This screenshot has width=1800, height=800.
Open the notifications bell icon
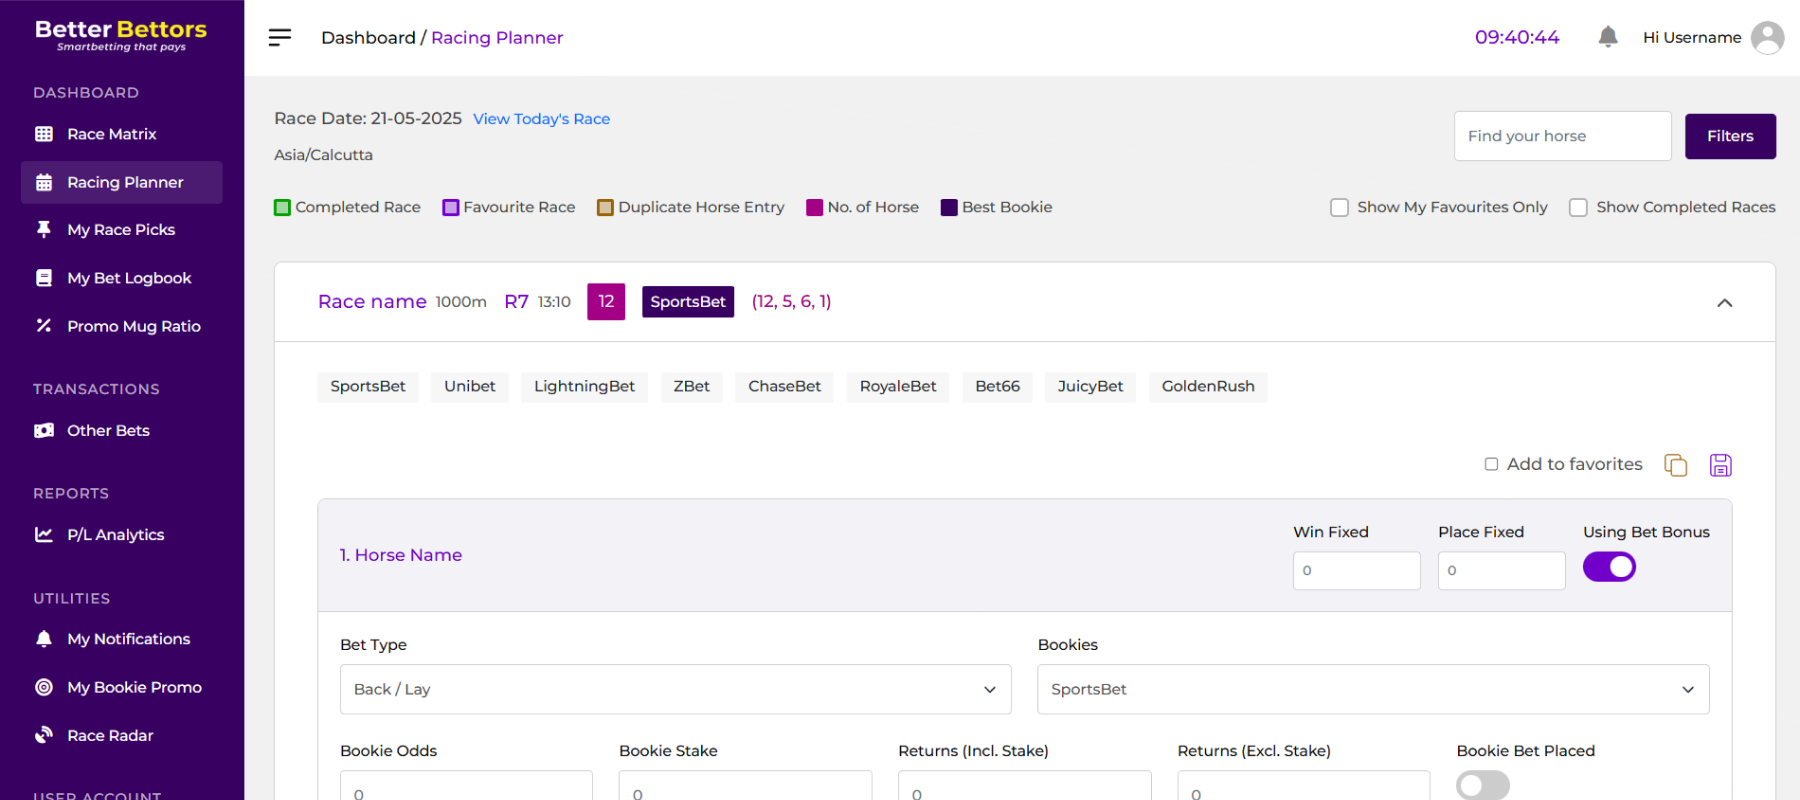click(1608, 37)
